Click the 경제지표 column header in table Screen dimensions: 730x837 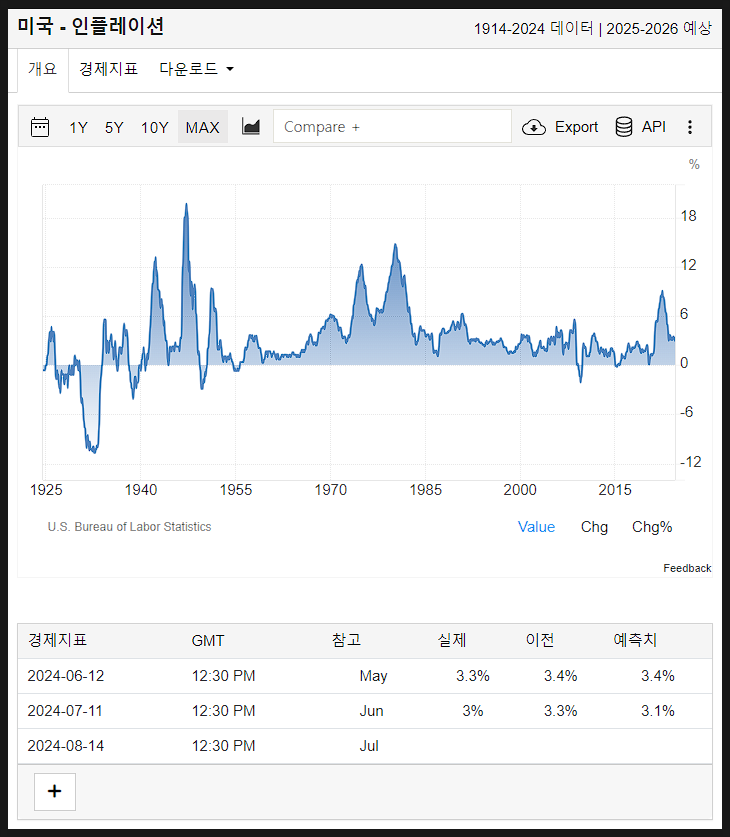(58, 640)
